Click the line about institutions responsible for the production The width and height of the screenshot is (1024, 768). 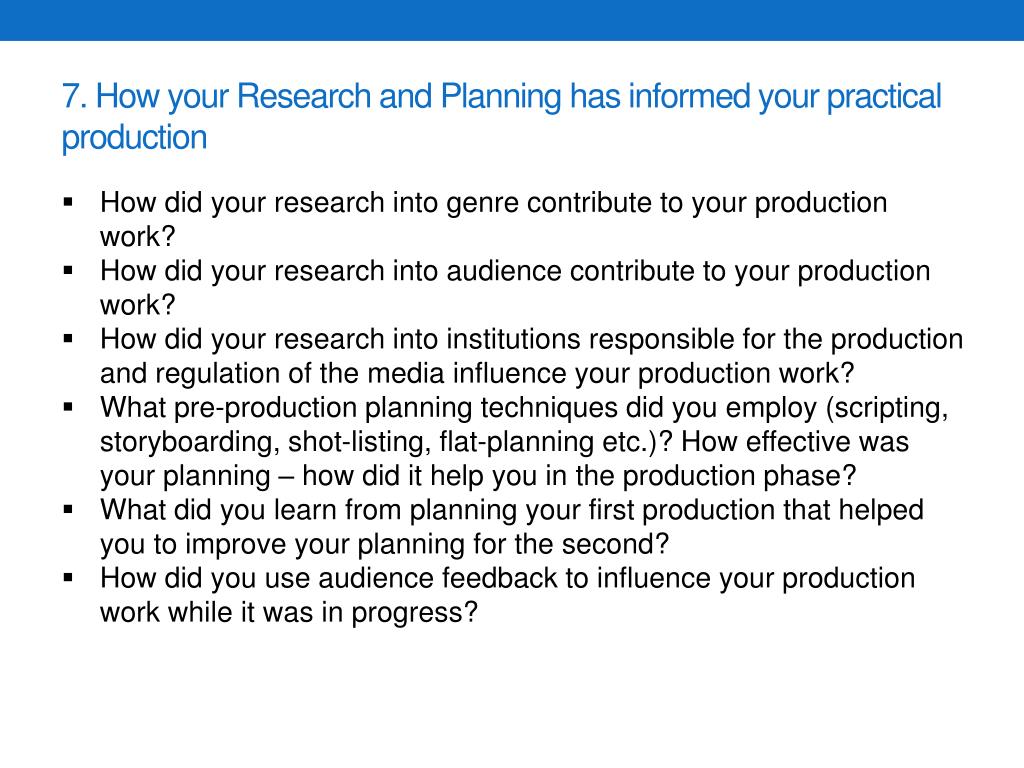[x=532, y=339]
